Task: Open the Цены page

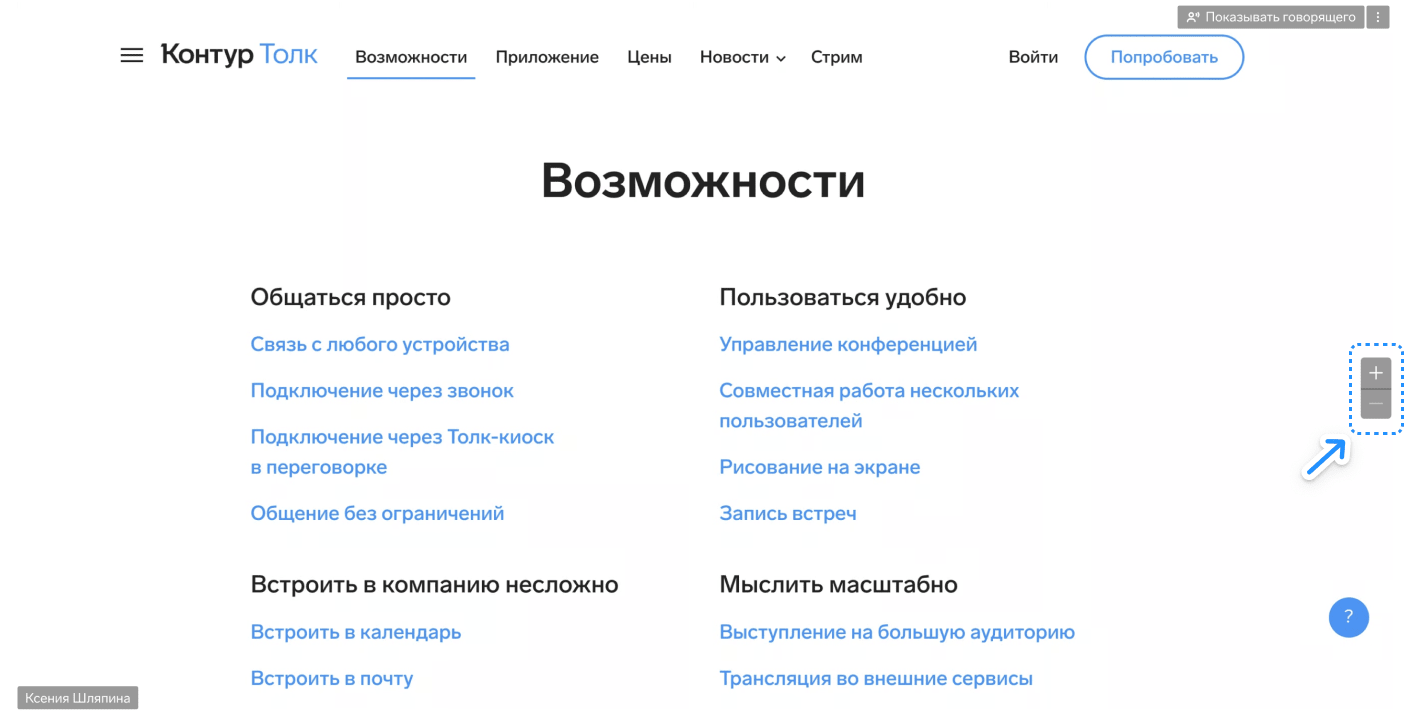Action: click(649, 58)
